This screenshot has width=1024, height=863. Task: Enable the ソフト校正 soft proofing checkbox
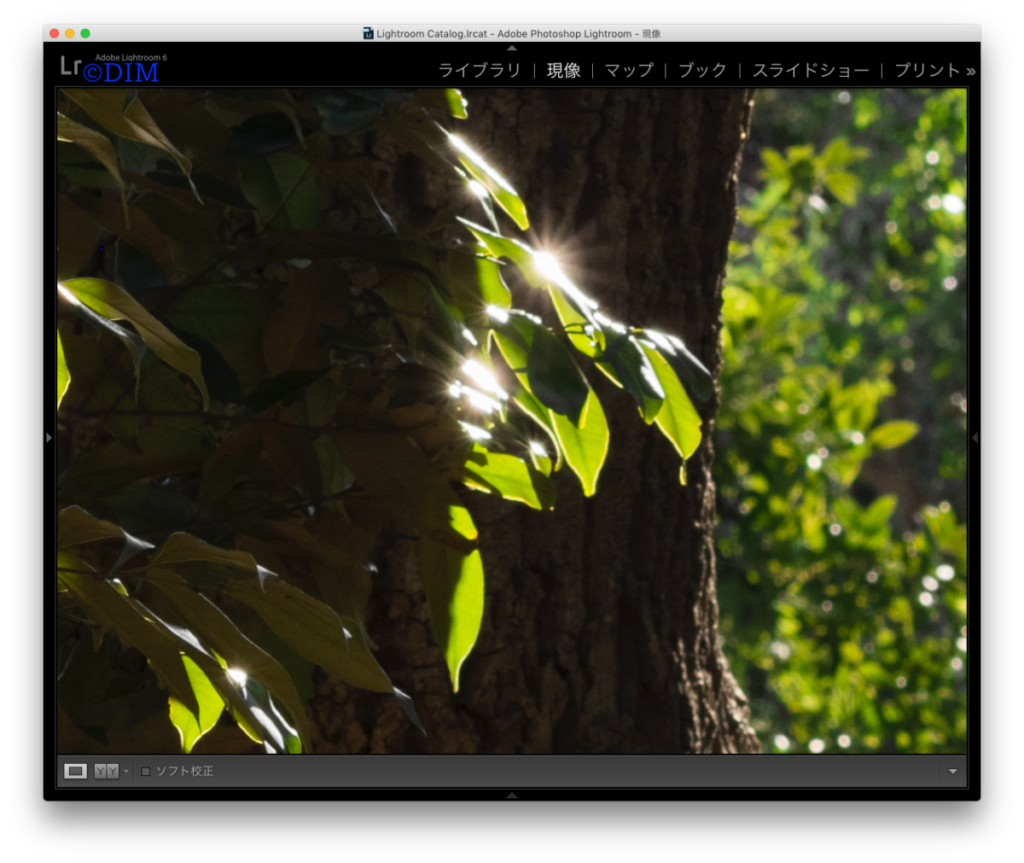point(146,772)
